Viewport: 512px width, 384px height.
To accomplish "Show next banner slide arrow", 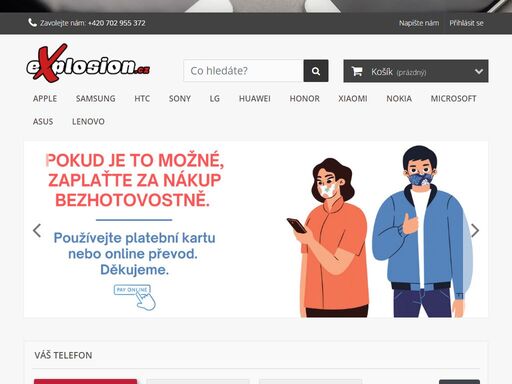I will [x=475, y=230].
